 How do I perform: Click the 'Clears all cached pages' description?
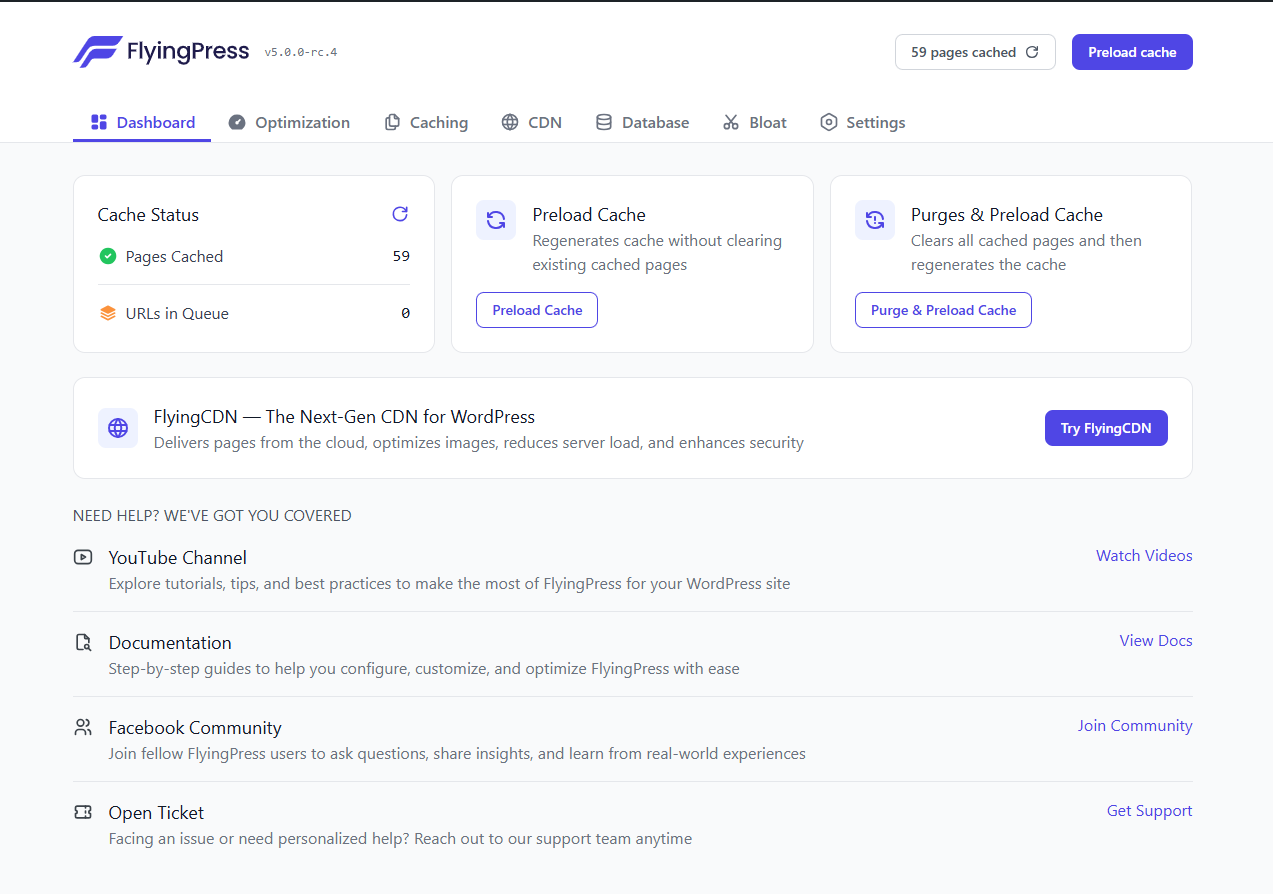(1026, 253)
